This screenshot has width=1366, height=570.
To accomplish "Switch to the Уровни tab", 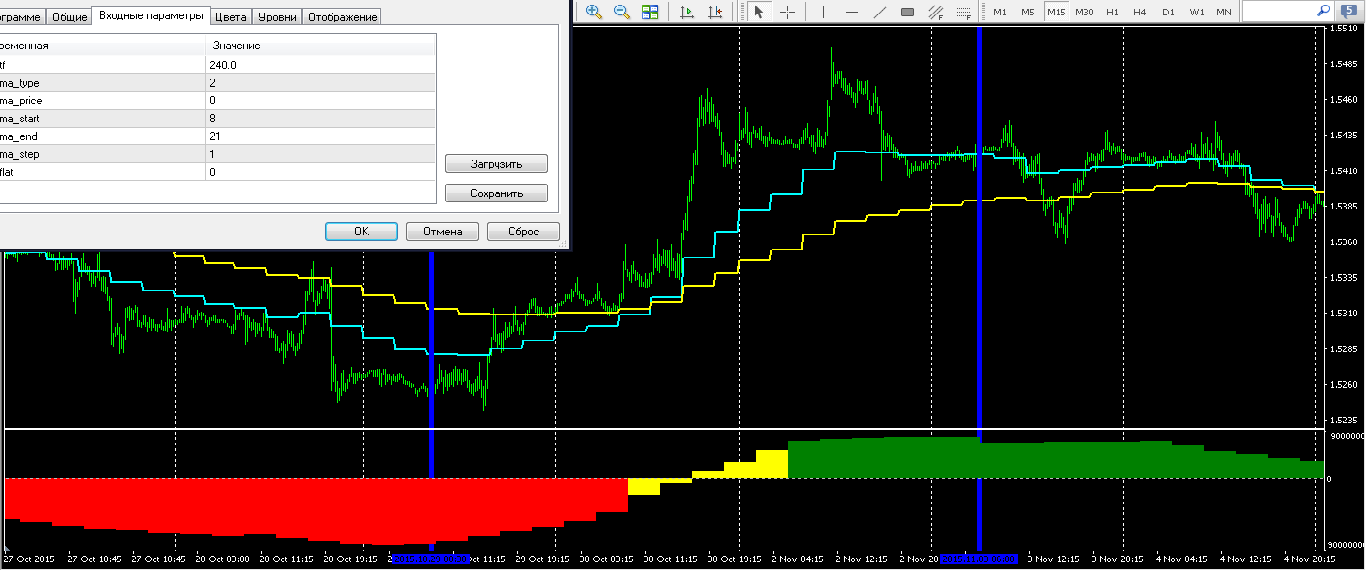I will tap(276, 17).
